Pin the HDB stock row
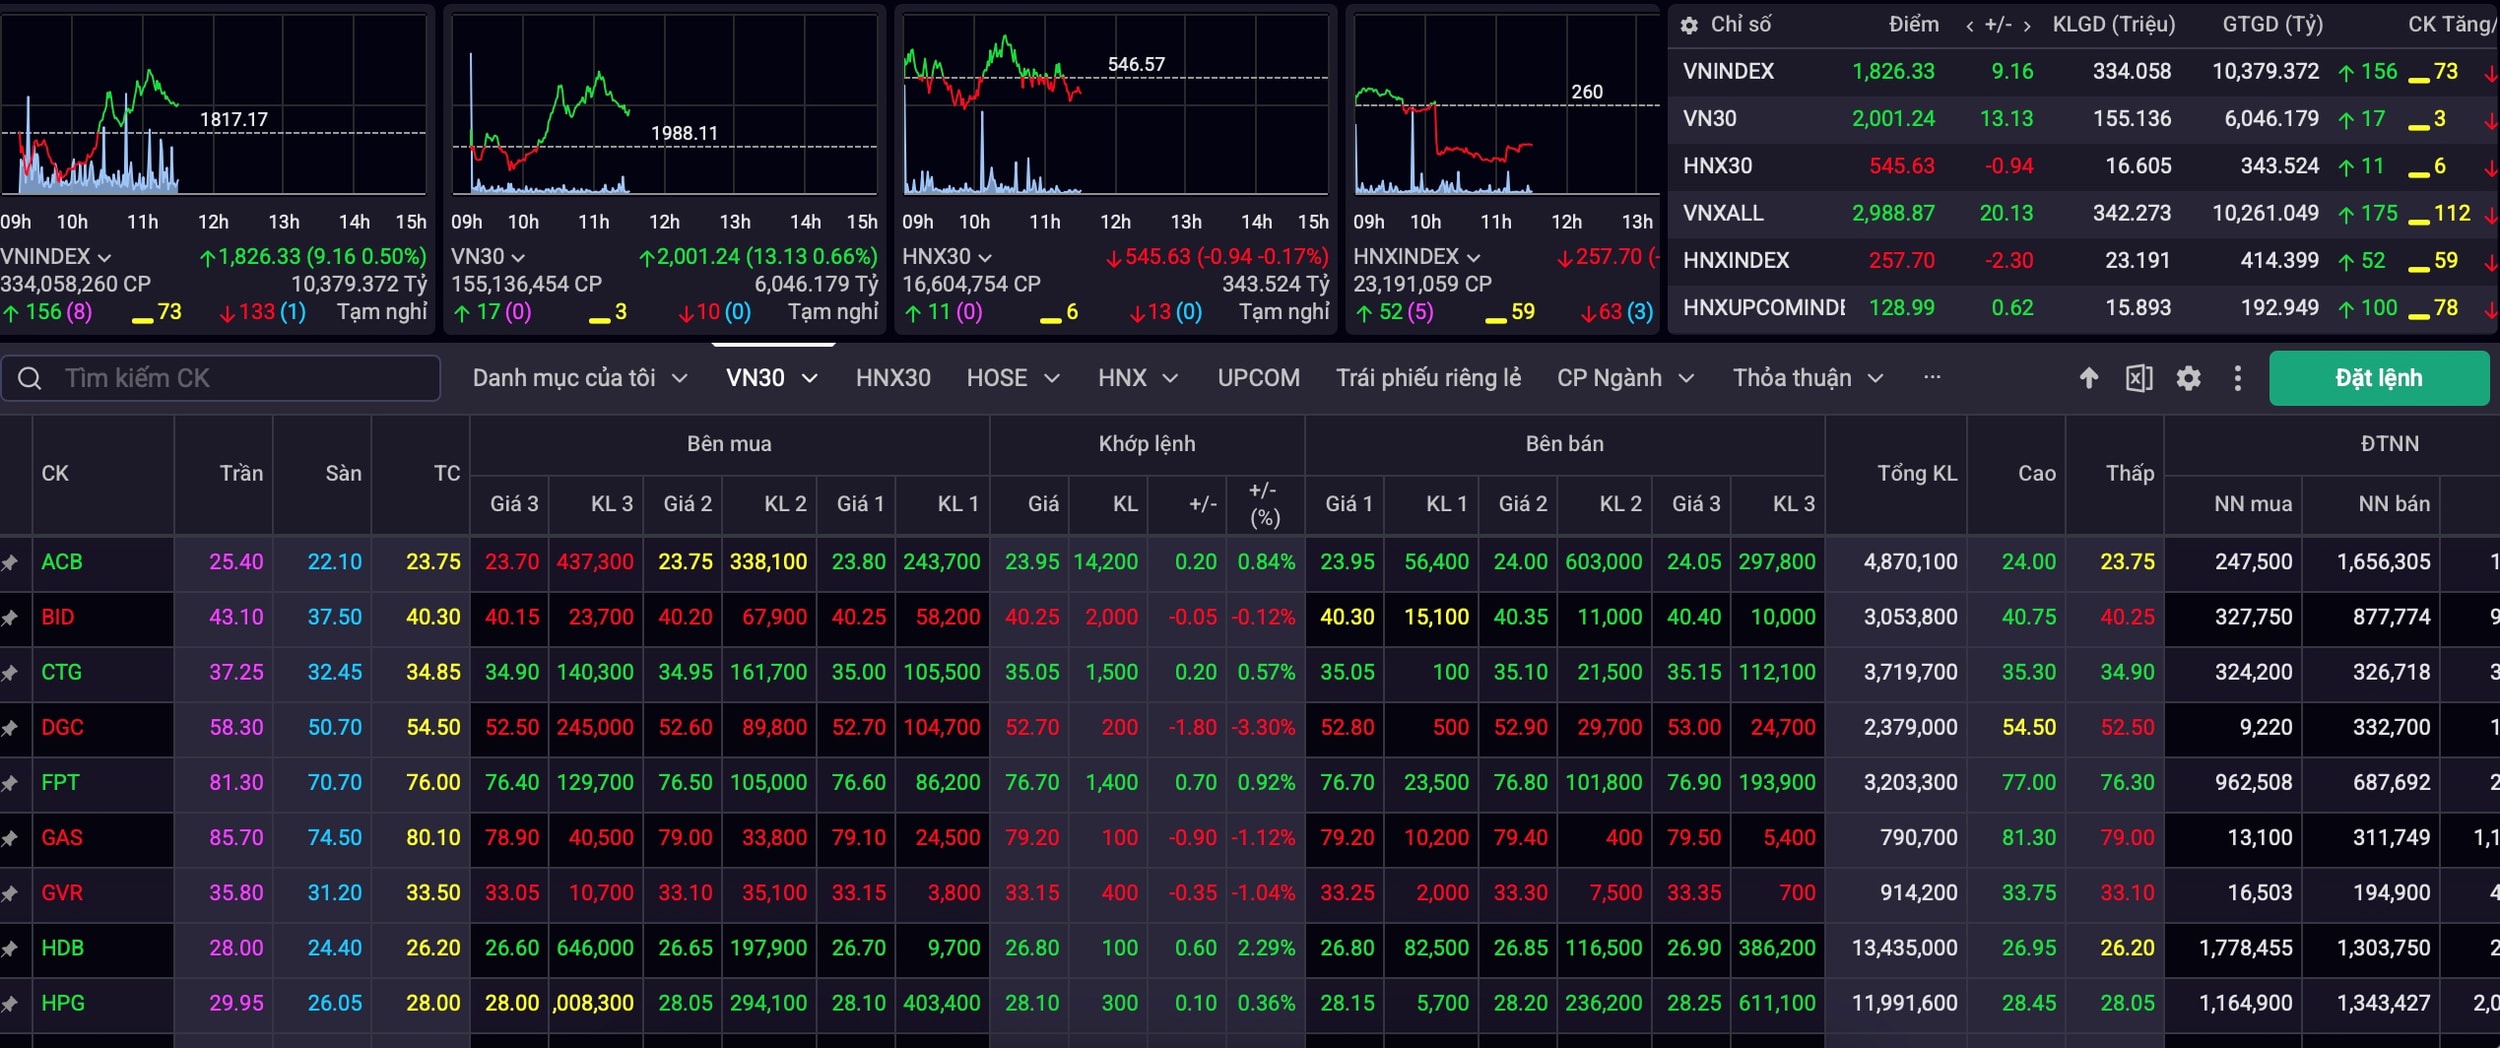2500x1048 pixels. click(10, 948)
